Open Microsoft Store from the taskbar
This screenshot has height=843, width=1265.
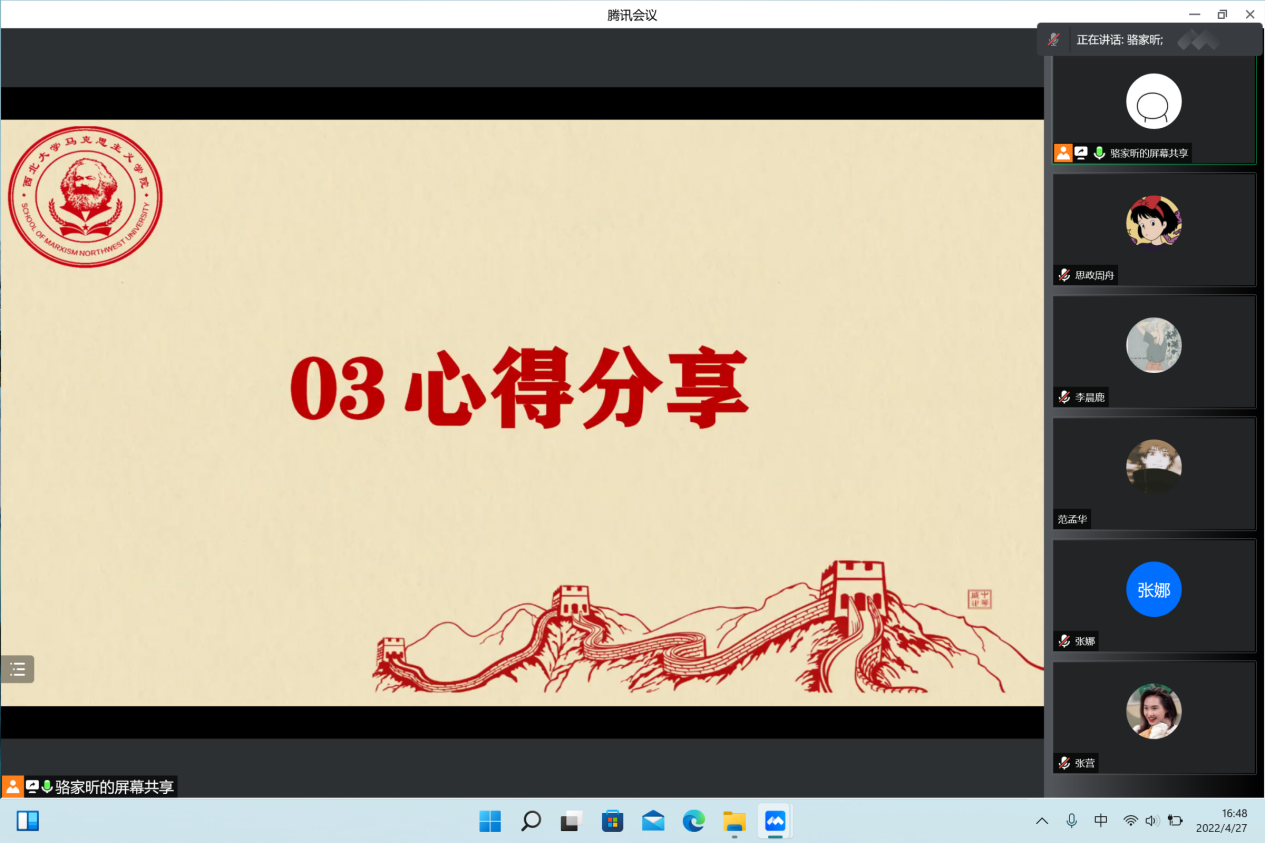[613, 821]
